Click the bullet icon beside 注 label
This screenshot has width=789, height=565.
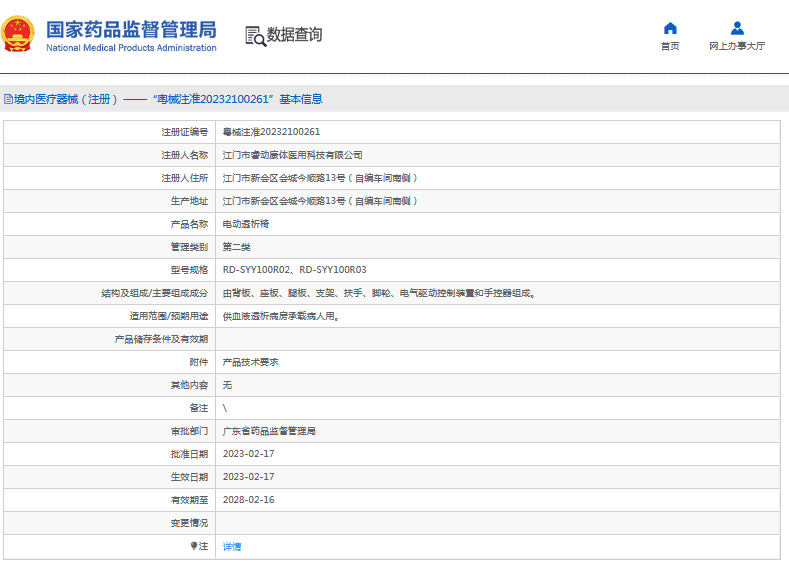[194, 546]
